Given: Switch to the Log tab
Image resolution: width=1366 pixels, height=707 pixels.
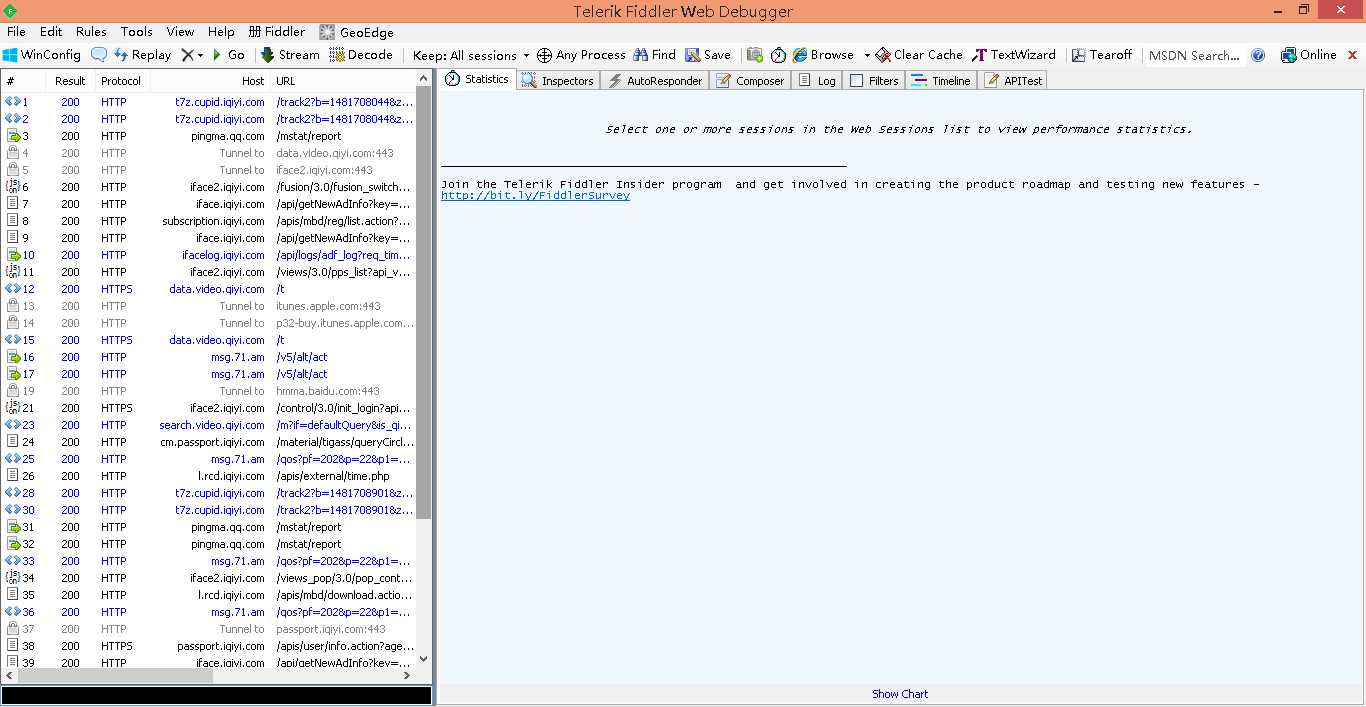Looking at the screenshot, I should pos(817,81).
